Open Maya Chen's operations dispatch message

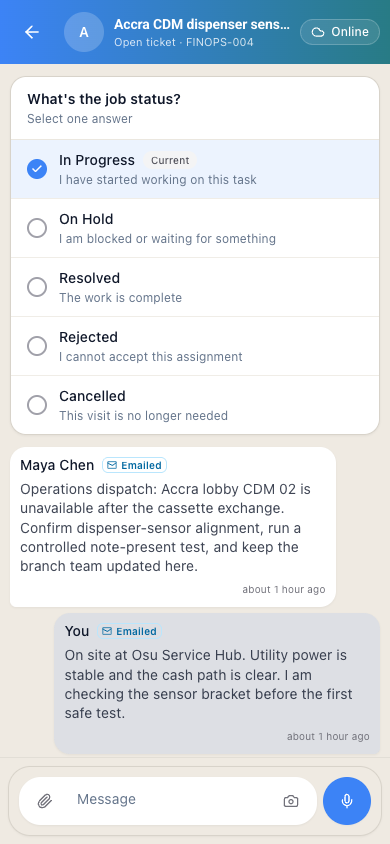pos(173,527)
